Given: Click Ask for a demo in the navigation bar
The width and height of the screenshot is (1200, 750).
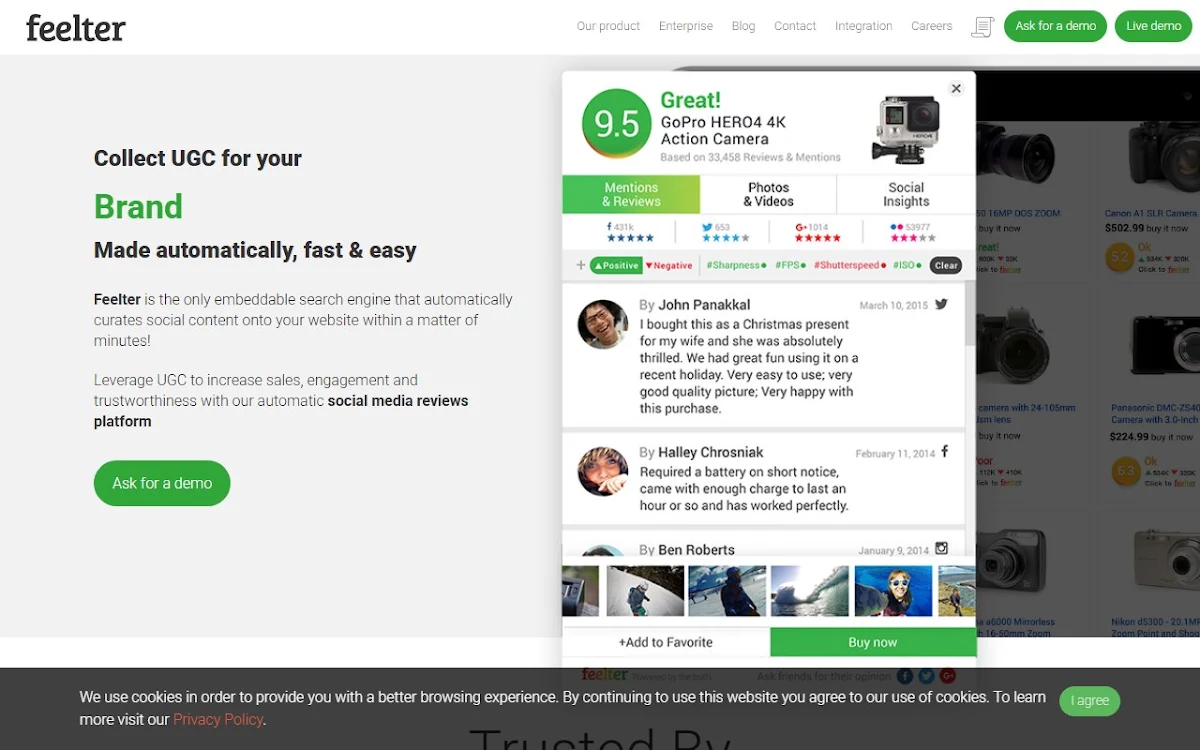Looking at the screenshot, I should [x=1056, y=26].
